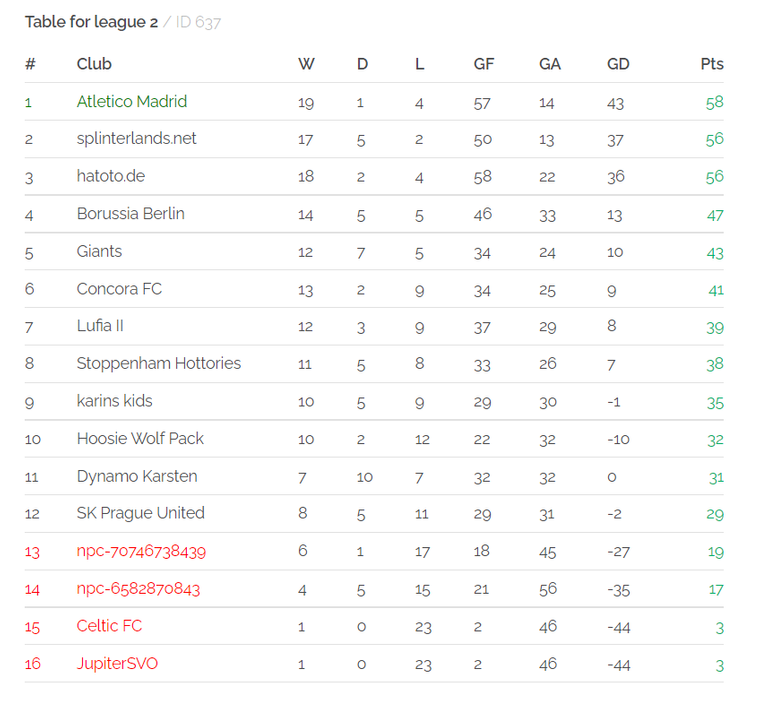
Task: Open Stoppenham Hottories club page
Action: 159,364
